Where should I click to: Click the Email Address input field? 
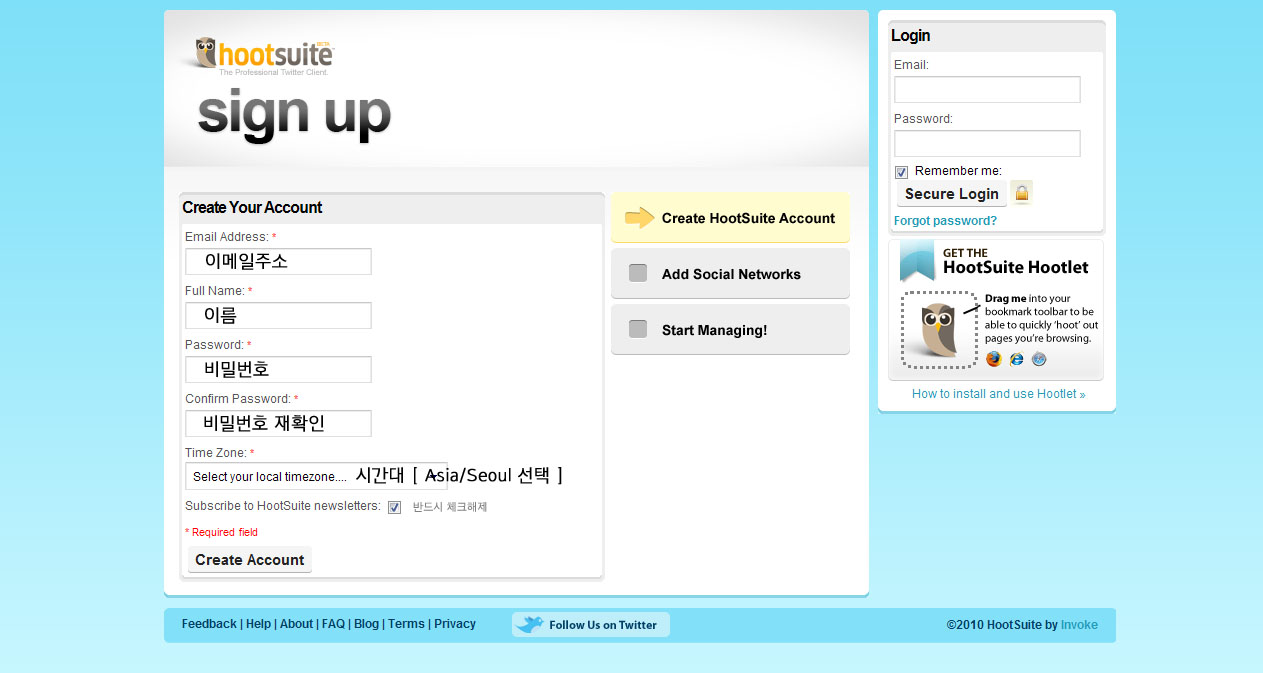(278, 261)
